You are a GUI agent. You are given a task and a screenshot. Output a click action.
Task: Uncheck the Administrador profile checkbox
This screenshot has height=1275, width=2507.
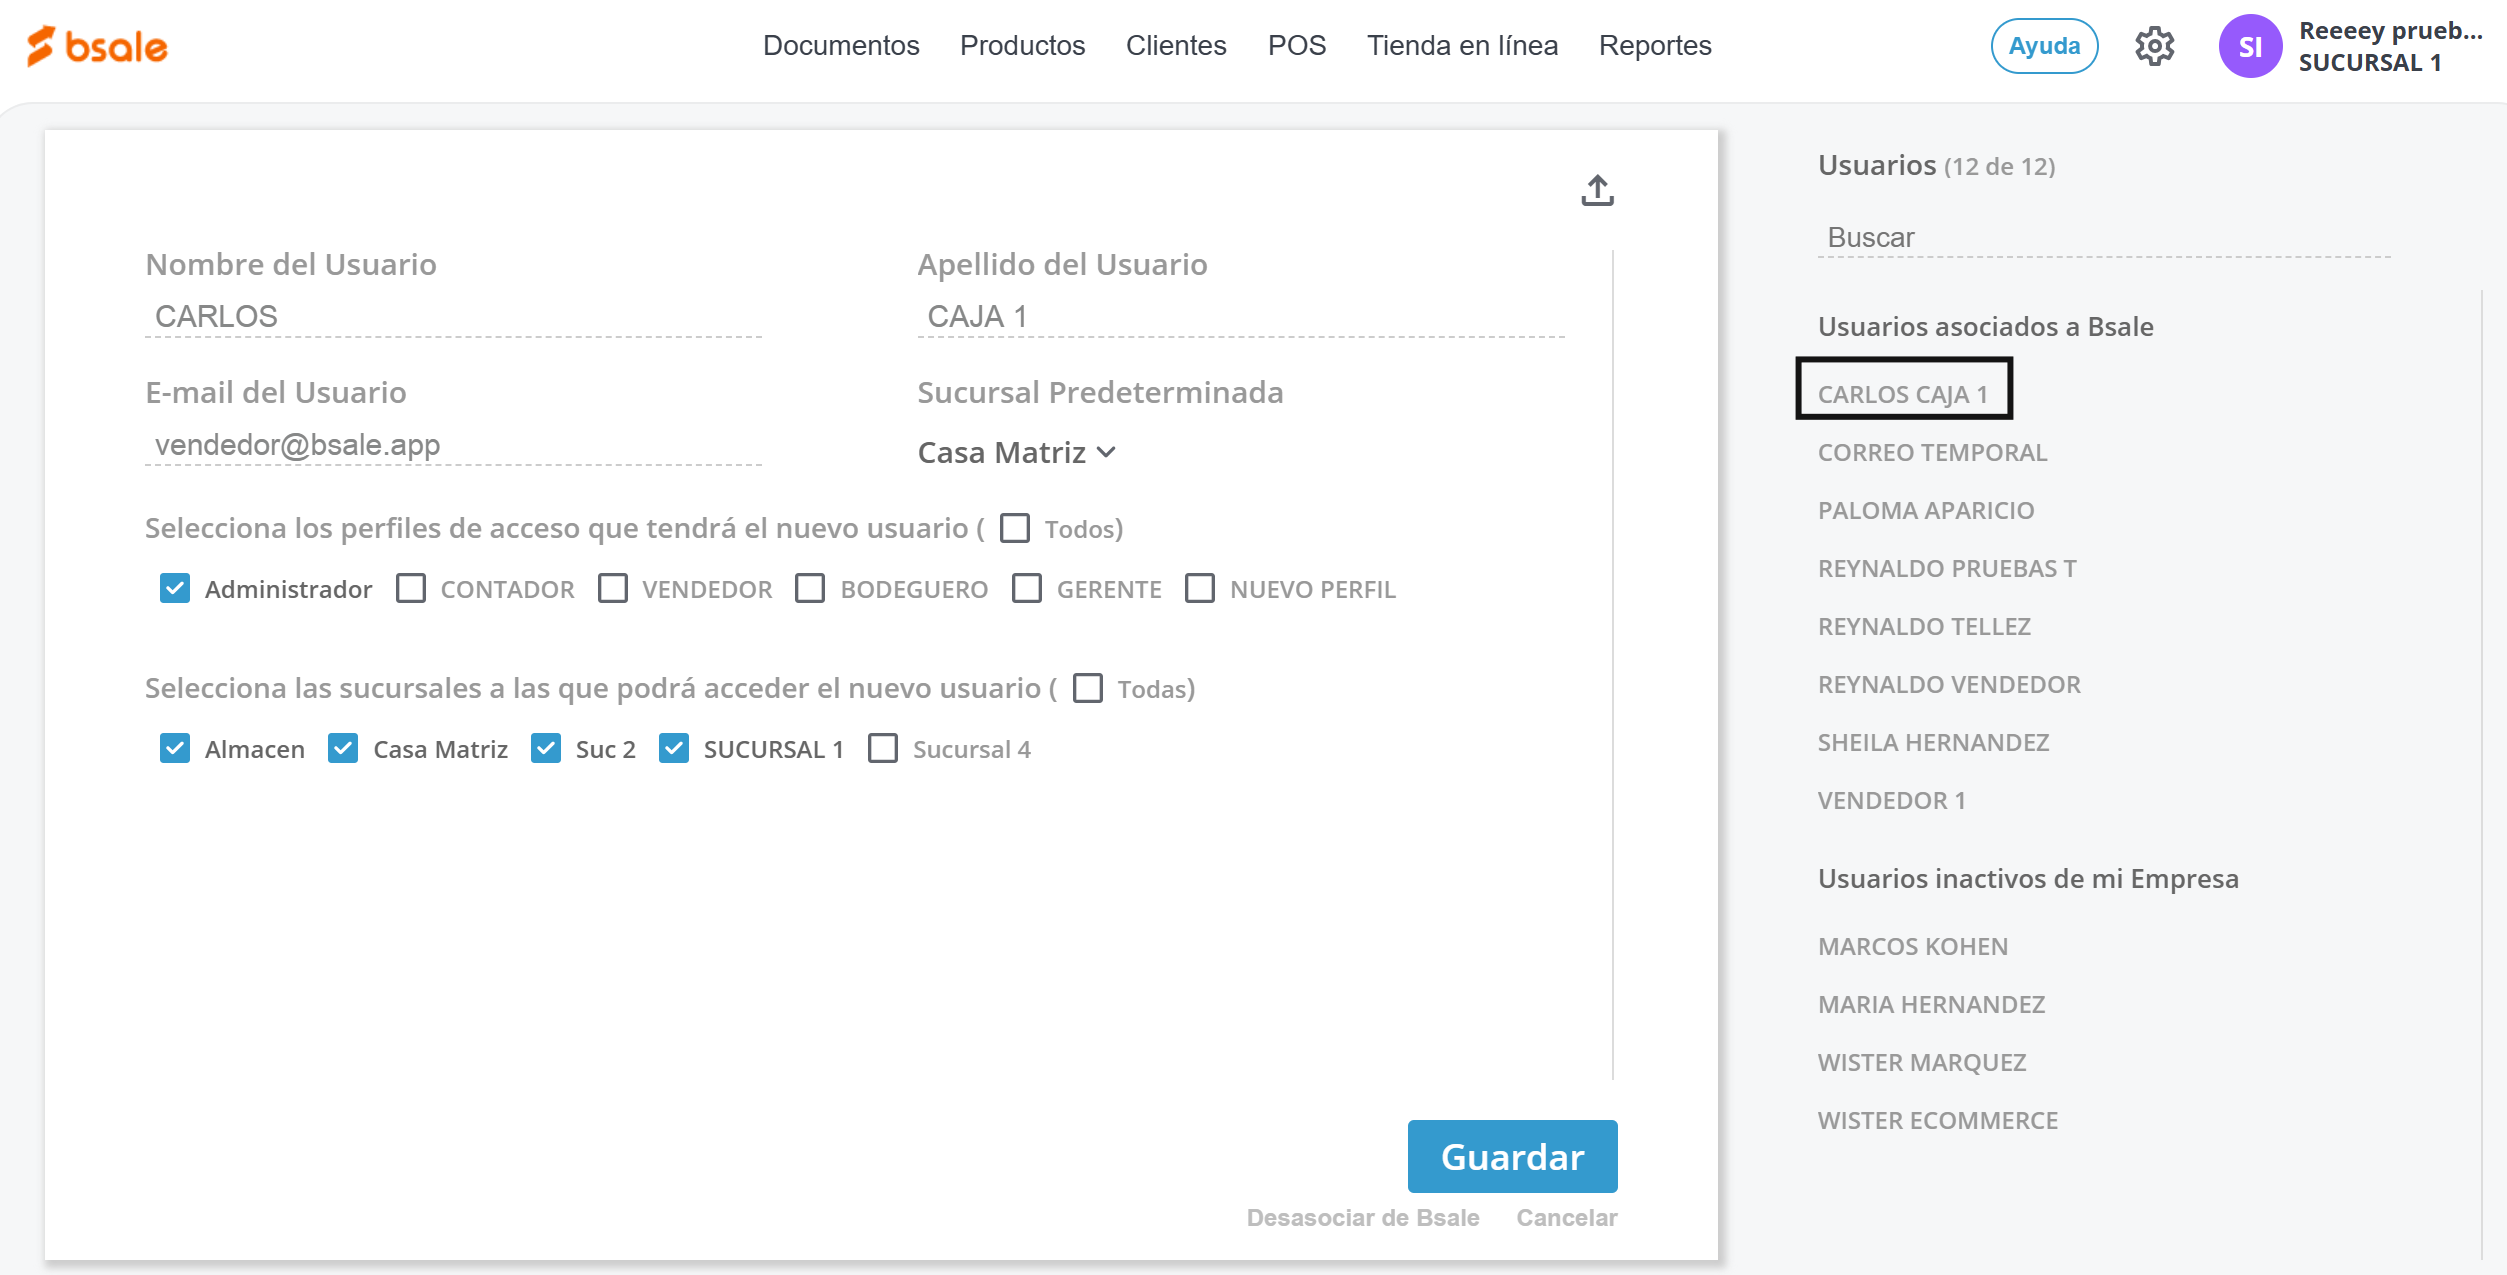click(x=175, y=589)
